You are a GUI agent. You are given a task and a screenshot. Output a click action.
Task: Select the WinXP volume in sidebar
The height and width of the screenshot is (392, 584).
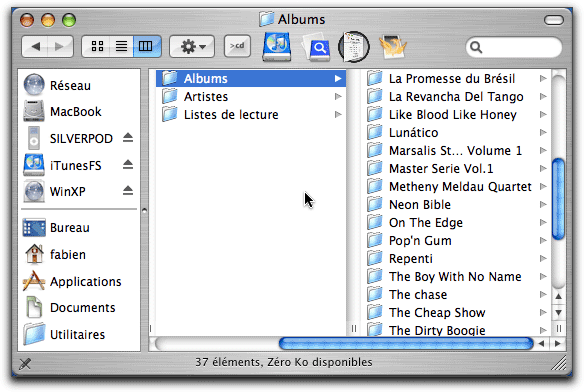pyautogui.click(x=55, y=192)
